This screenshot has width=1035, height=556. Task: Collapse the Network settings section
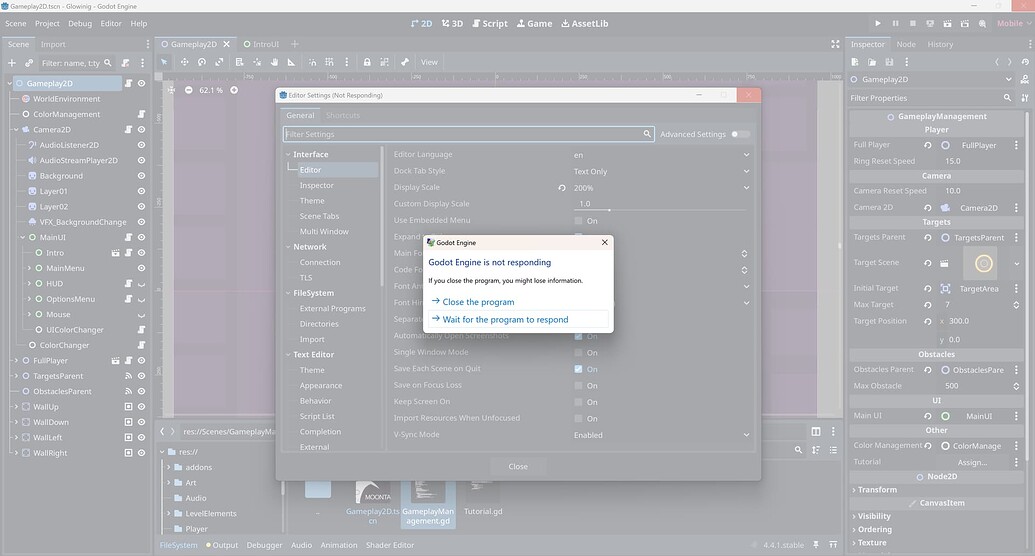click(x=288, y=247)
